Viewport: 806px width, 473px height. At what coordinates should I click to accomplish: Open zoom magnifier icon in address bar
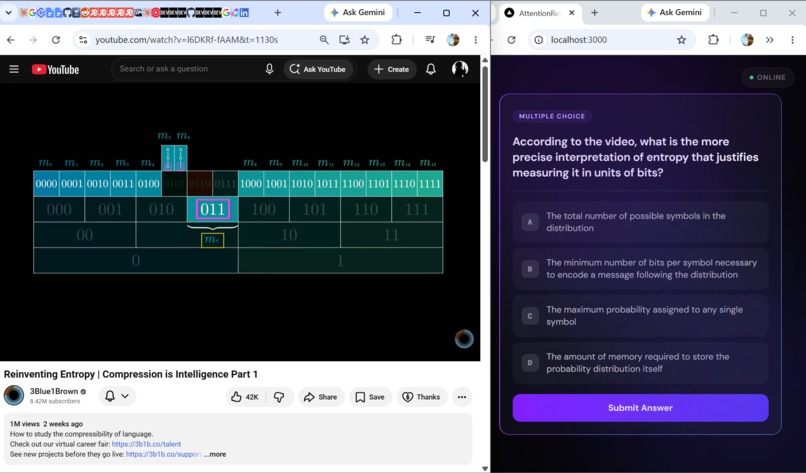(324, 40)
